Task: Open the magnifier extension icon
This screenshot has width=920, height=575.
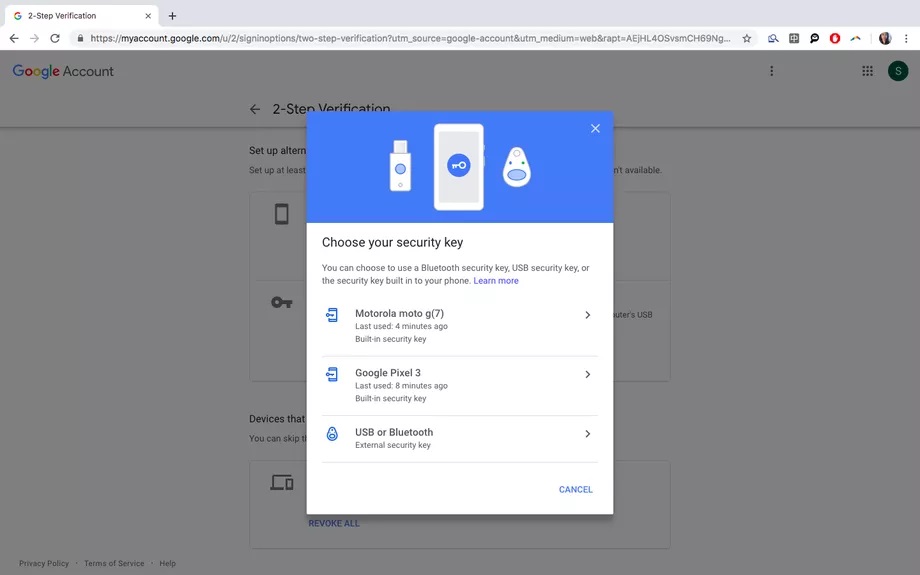Action: tap(773, 38)
